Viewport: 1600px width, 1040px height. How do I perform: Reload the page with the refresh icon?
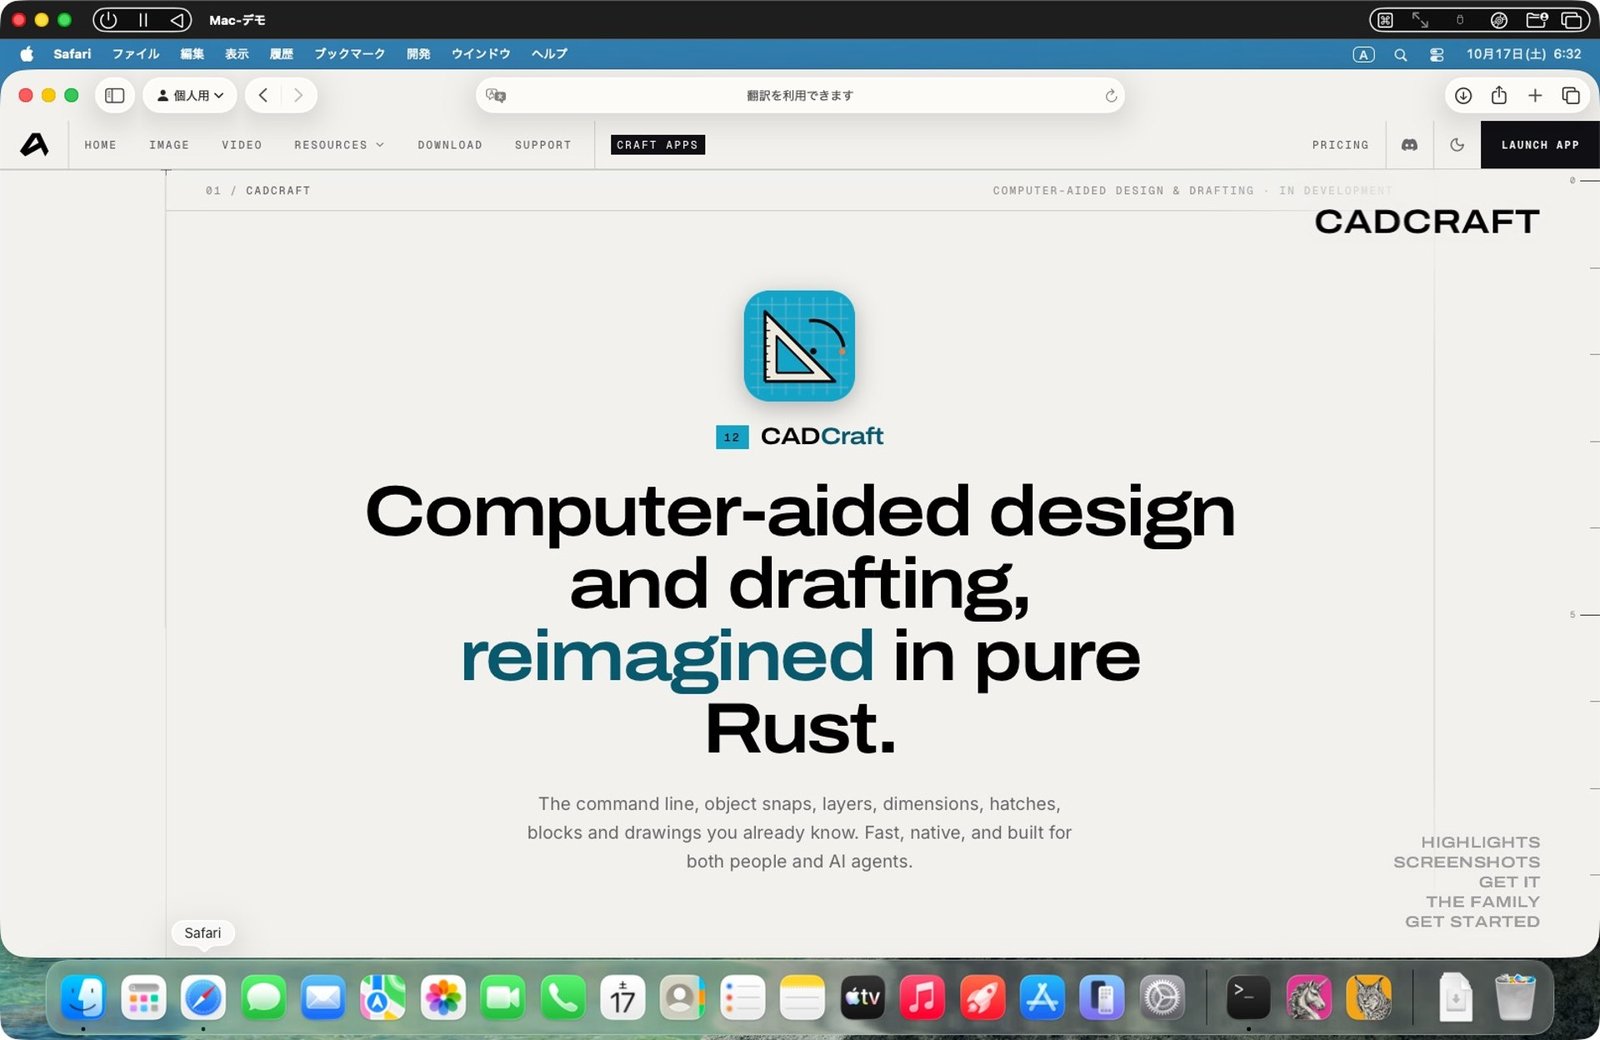point(1110,95)
